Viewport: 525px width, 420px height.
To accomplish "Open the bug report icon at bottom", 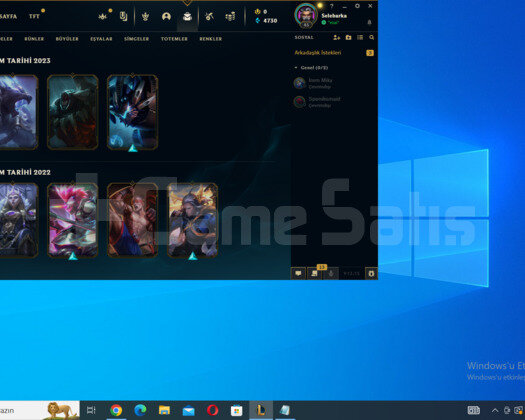I will 371,274.
